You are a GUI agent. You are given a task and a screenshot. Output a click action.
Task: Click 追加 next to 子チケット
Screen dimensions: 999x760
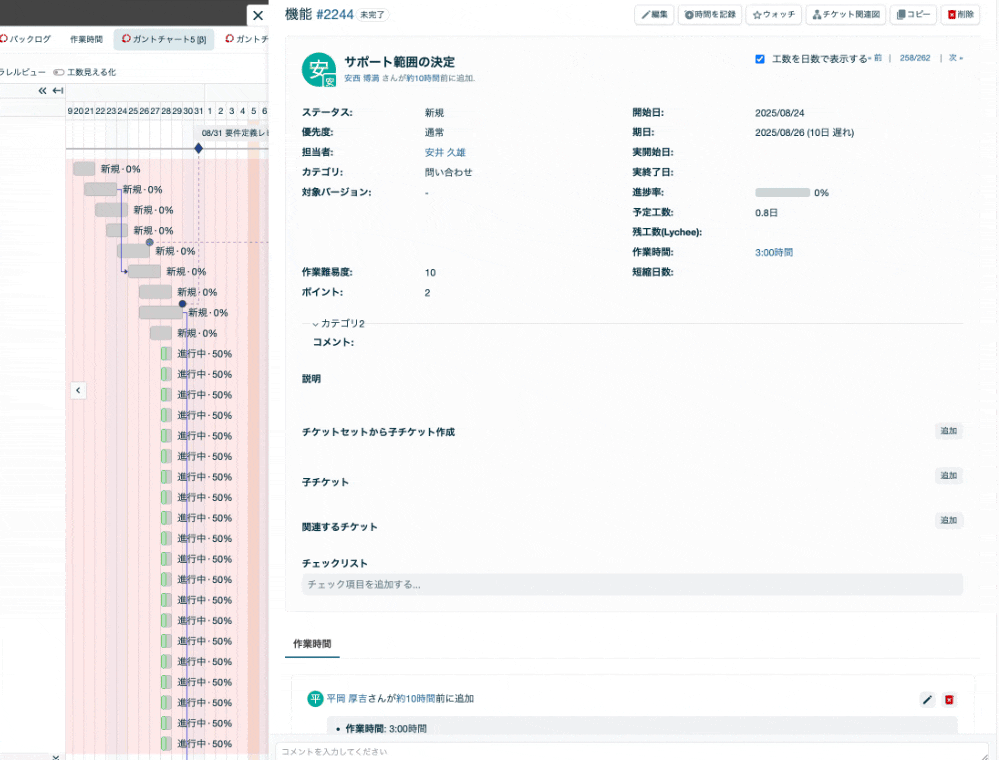tap(949, 476)
